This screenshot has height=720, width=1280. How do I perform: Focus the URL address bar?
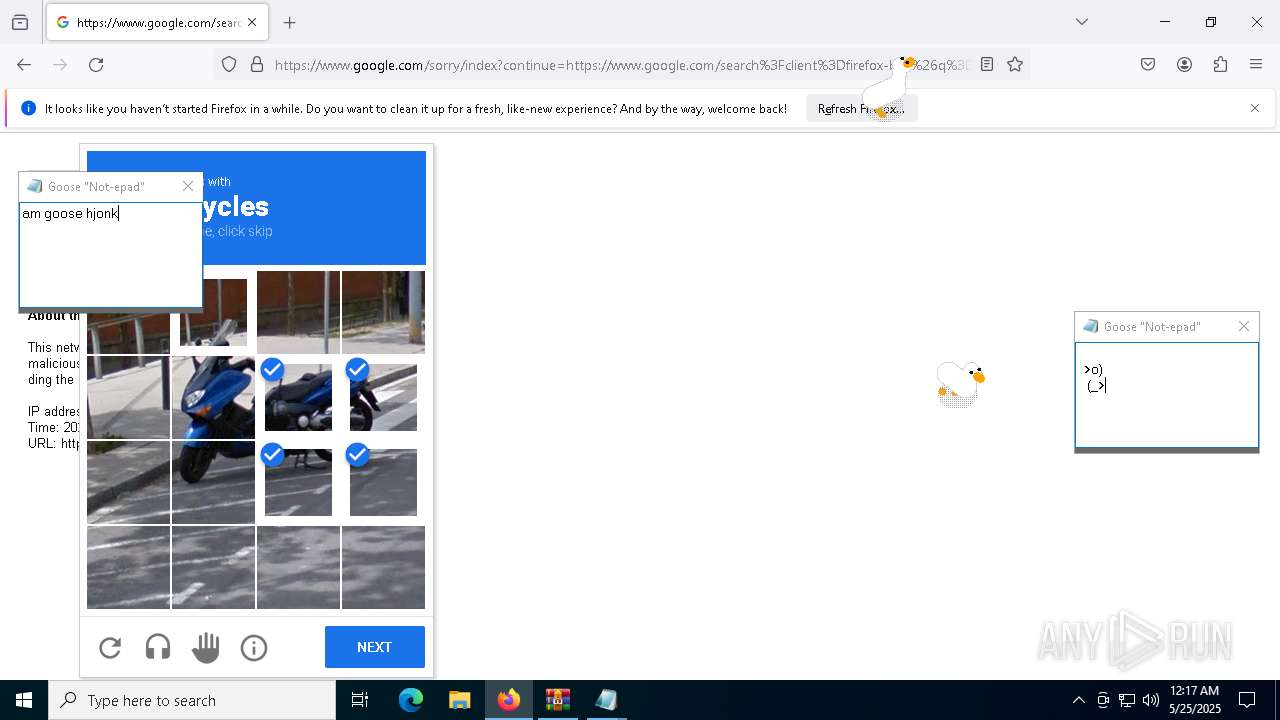(x=620, y=65)
